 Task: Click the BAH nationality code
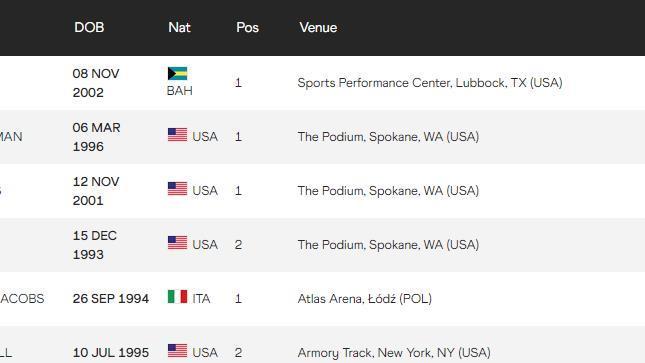(180, 91)
